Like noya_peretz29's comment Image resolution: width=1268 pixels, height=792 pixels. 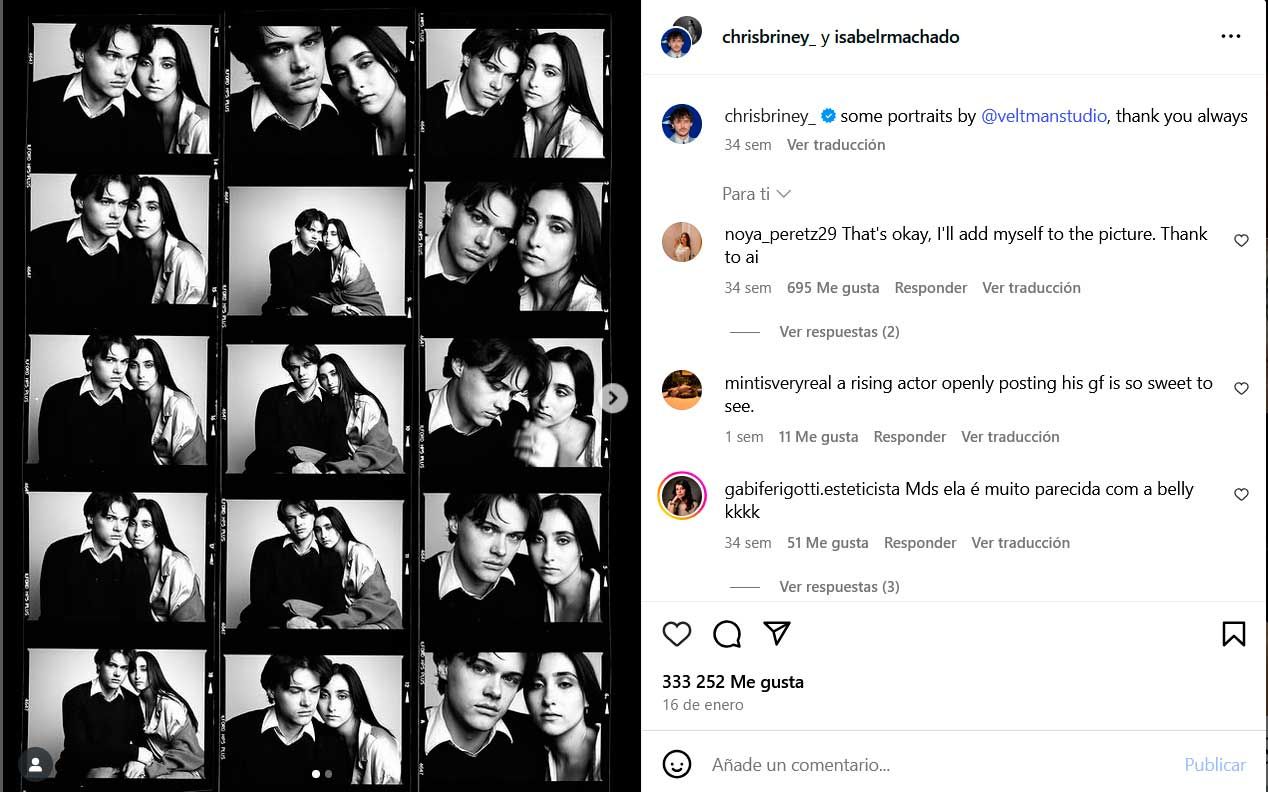click(x=1241, y=241)
